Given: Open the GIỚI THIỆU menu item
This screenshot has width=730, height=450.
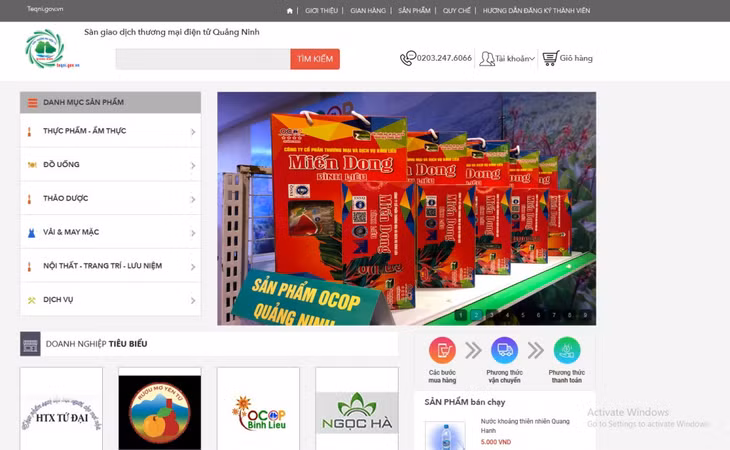Looking at the screenshot, I should point(321,11).
